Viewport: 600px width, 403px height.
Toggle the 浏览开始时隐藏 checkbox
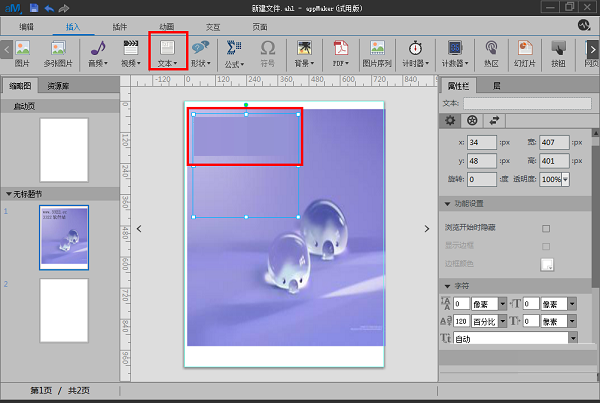[545, 227]
